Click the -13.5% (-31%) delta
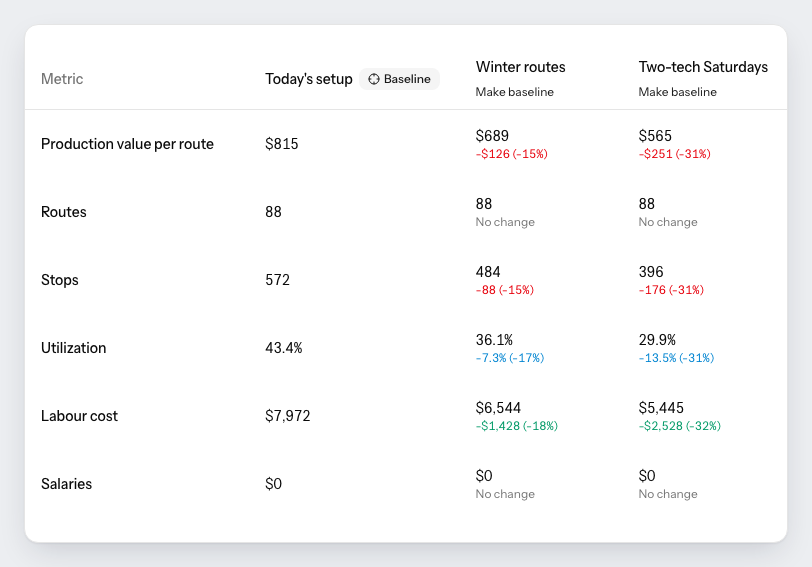Viewport: 812px width, 567px height. click(676, 358)
